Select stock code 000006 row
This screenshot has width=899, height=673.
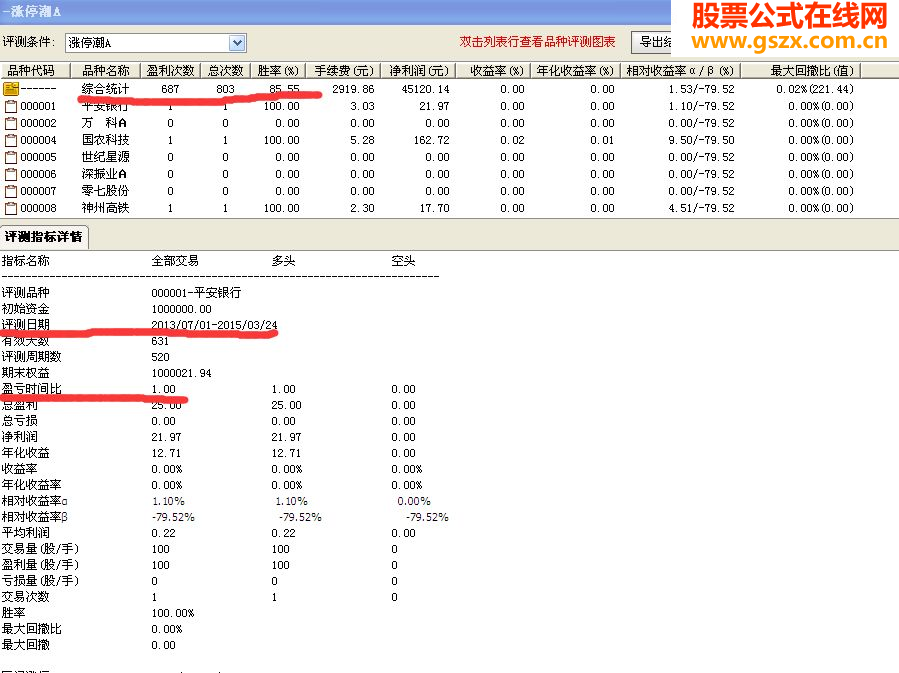coord(38,174)
